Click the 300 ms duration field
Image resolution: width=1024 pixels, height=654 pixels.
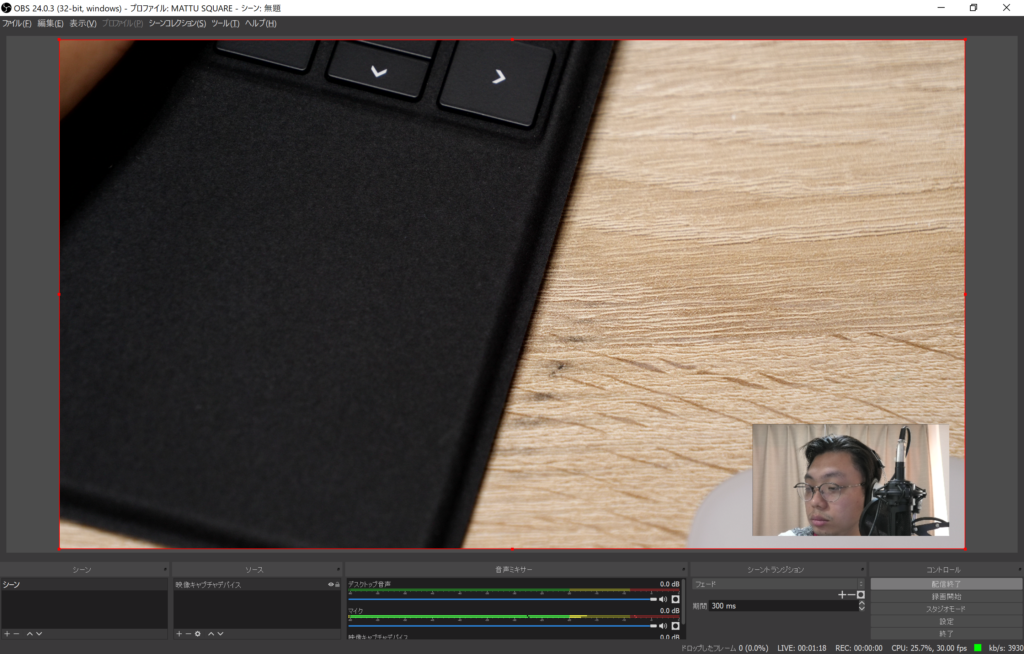[782, 606]
